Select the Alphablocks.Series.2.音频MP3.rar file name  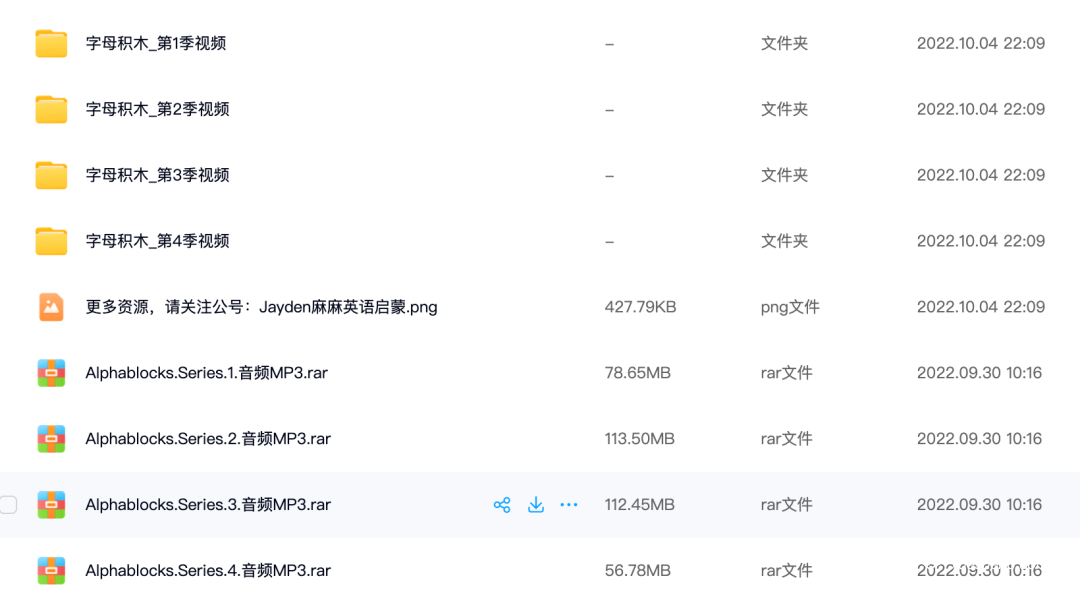[208, 439]
